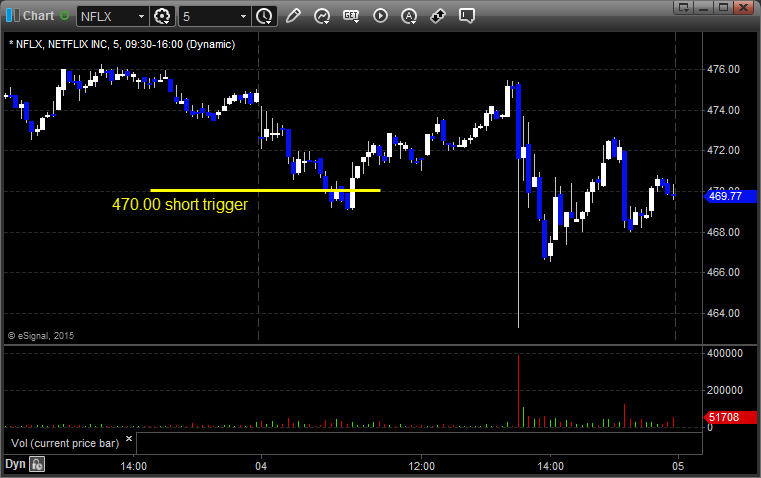
Task: Click the 05 date label on time axis
Action: click(678, 466)
